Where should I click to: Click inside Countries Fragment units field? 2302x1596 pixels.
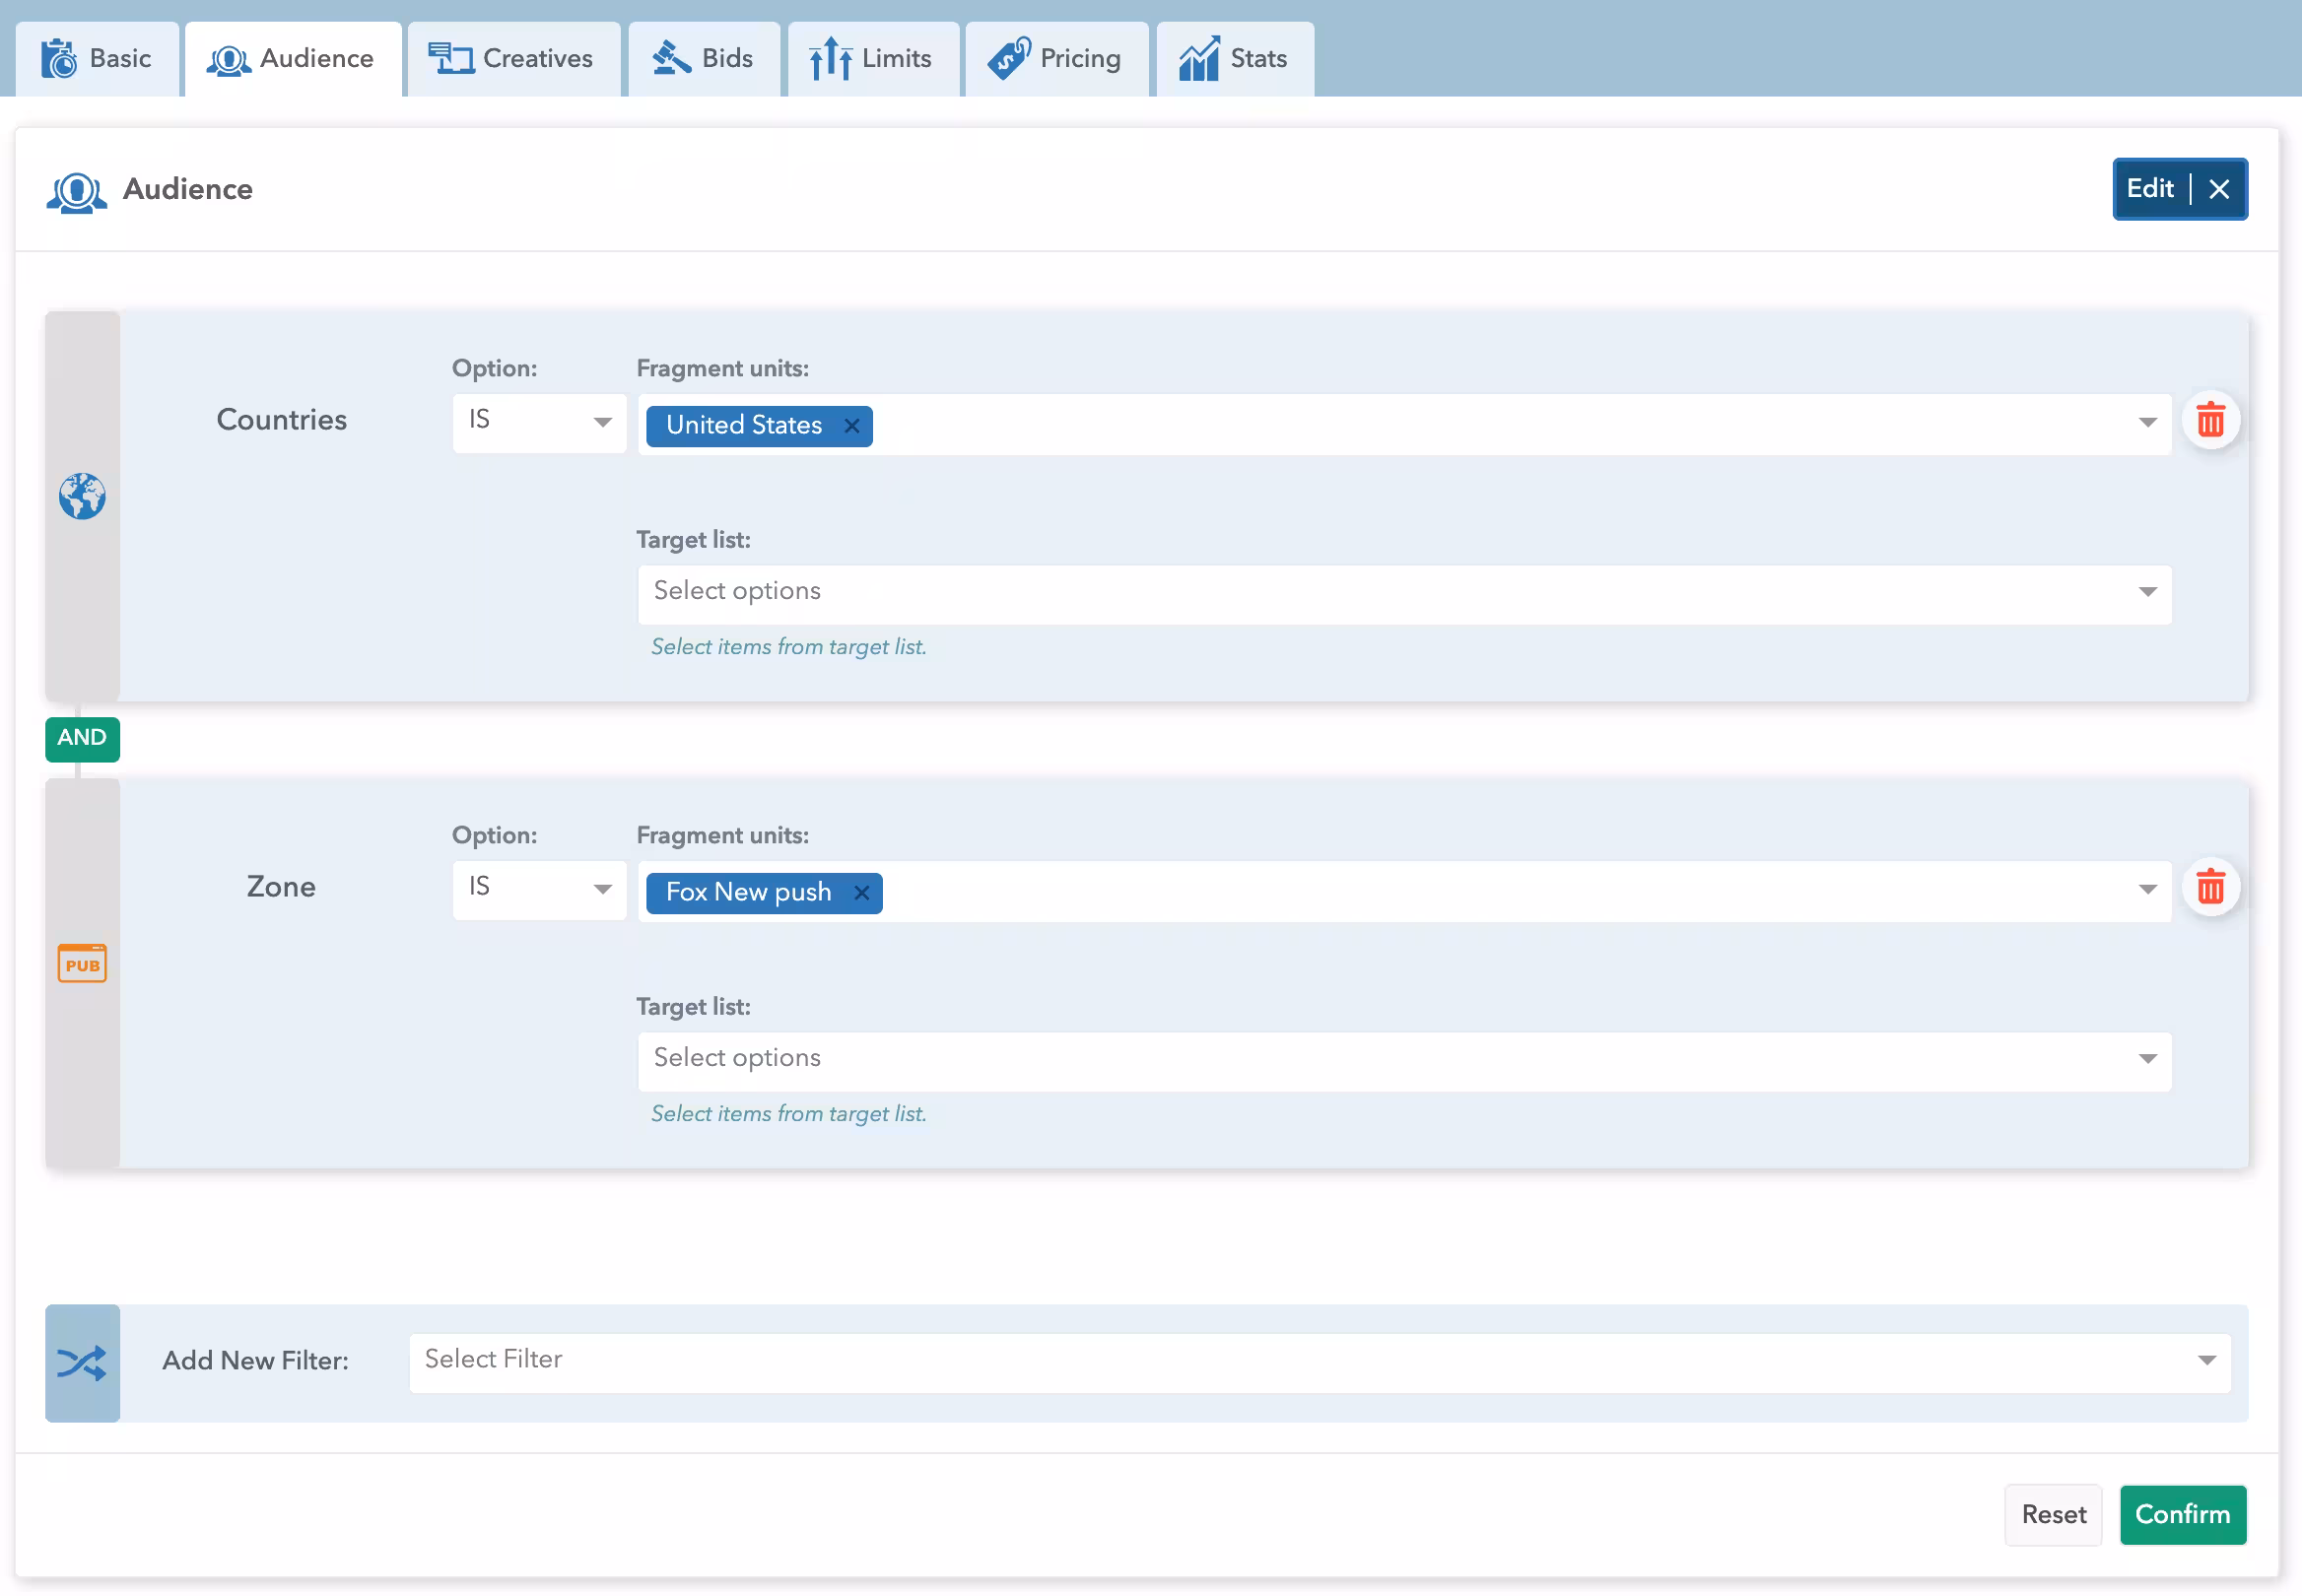pos(1500,426)
